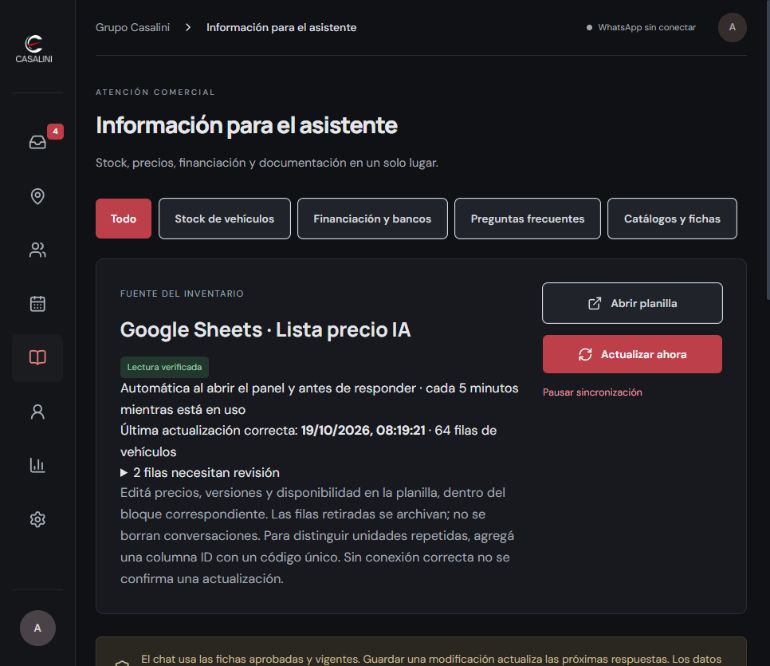Click the 19/10/2026, 08:19:21 timestamp
Viewport: 770px width, 666px height.
363,430
